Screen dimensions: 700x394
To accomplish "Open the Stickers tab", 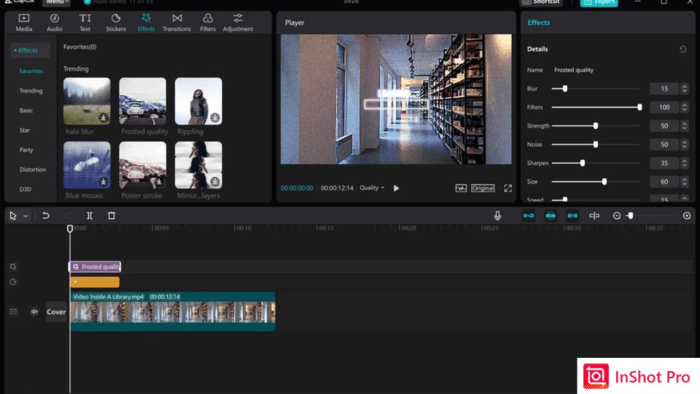I will 116,22.
